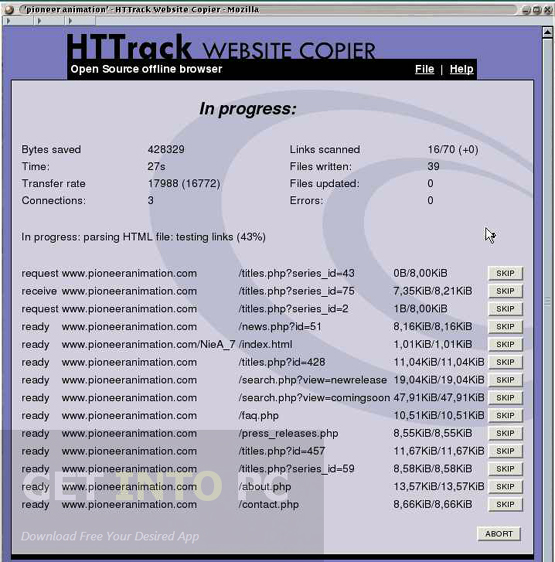Click the scrollbar up arrow
555x562 pixels.
547,33
